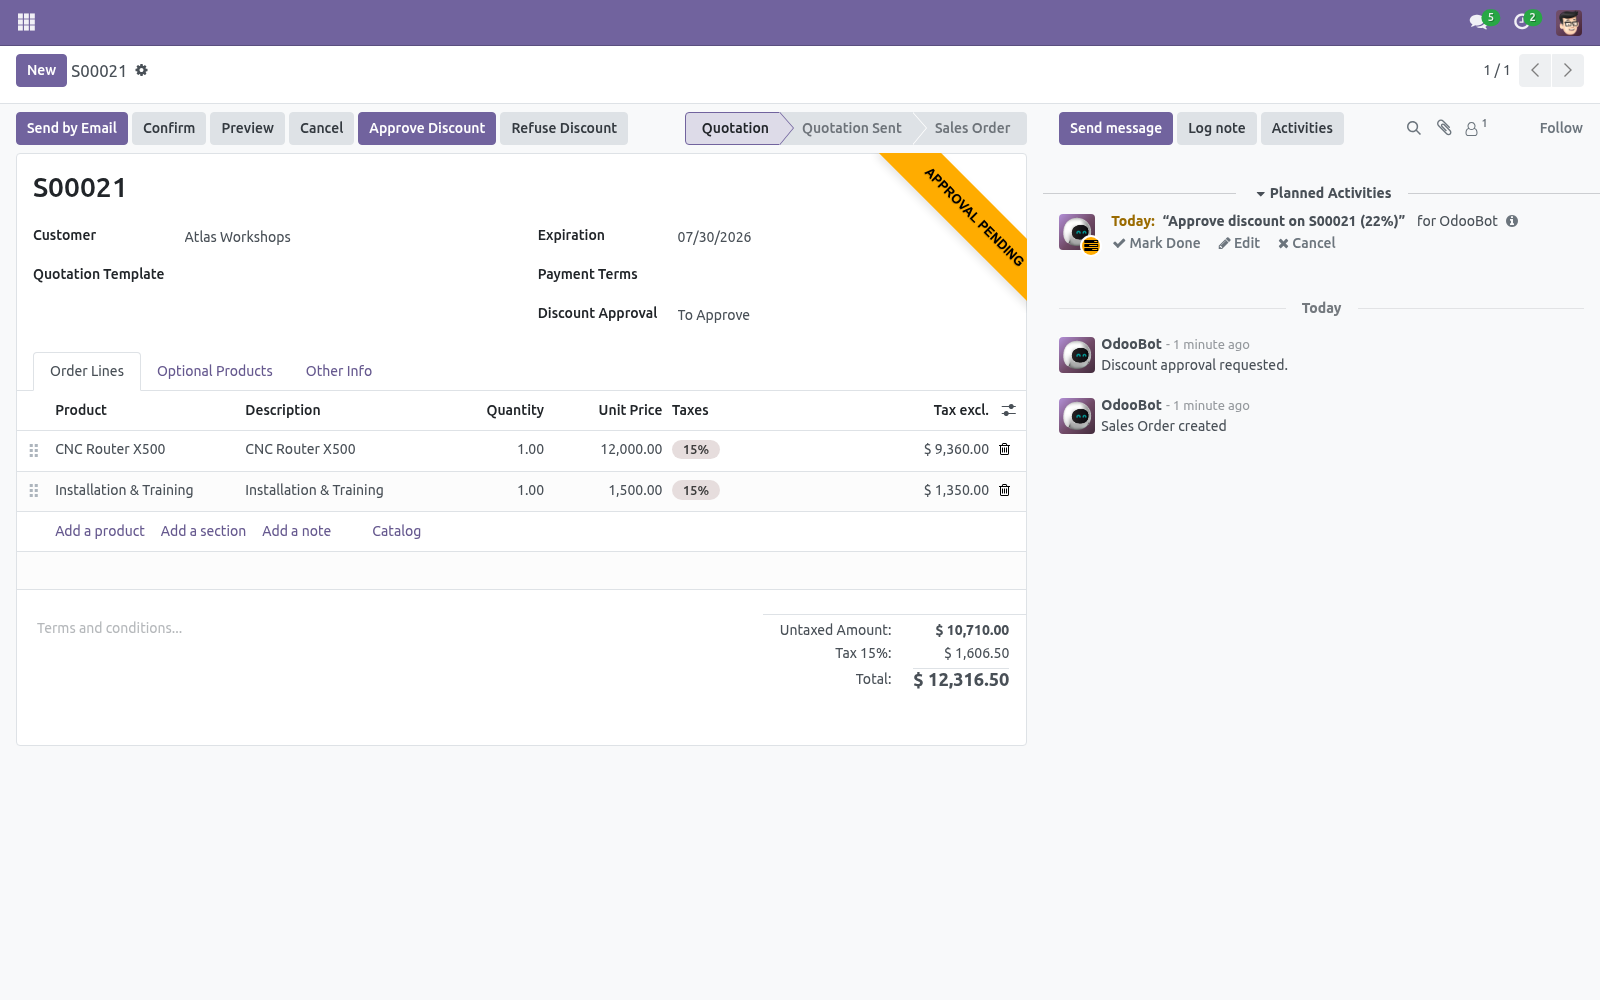Open the gear actions menu next to S00021
The width and height of the screenshot is (1600, 1000).
142,70
